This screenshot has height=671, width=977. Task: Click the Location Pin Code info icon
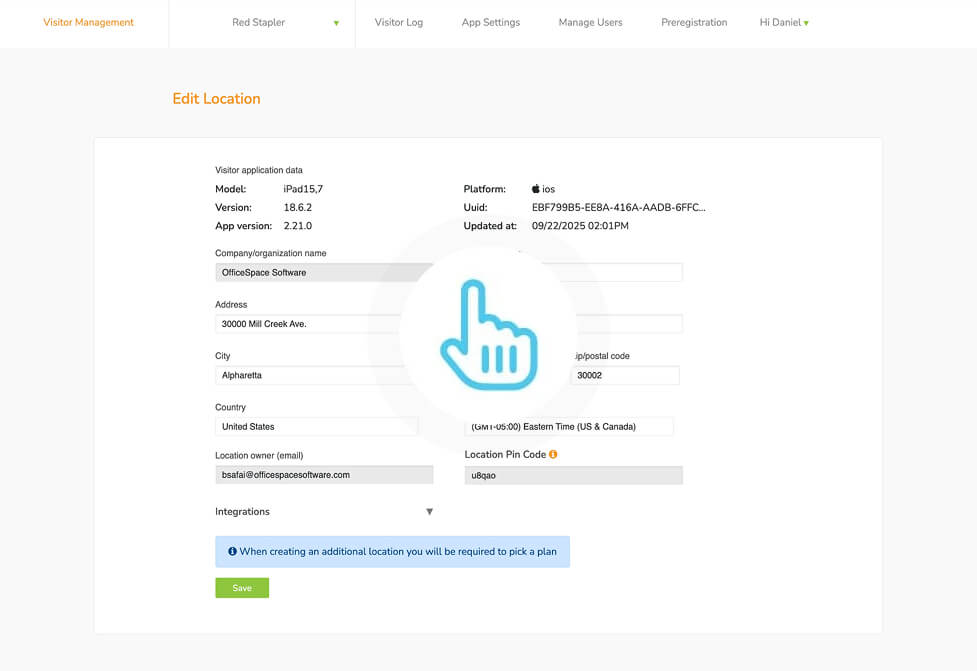pos(553,454)
